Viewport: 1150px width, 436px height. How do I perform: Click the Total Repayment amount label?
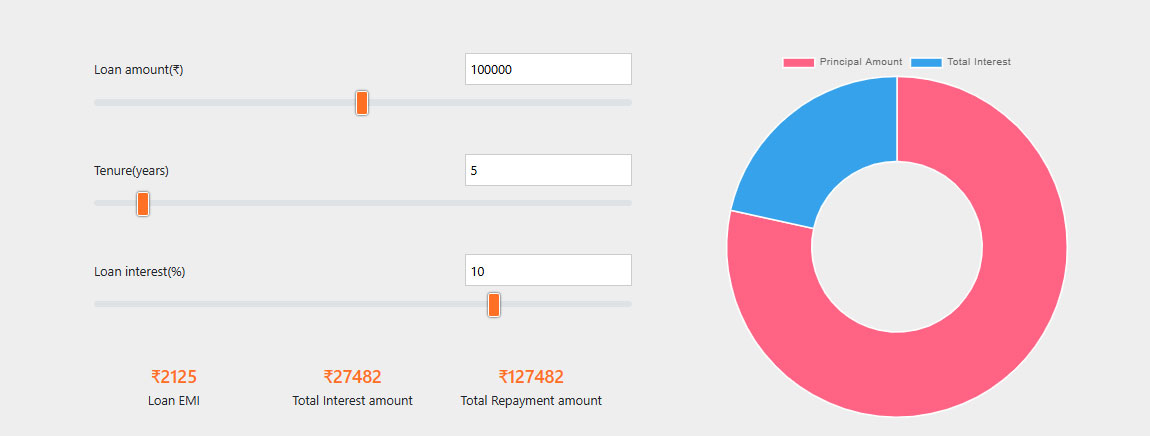coord(531,401)
